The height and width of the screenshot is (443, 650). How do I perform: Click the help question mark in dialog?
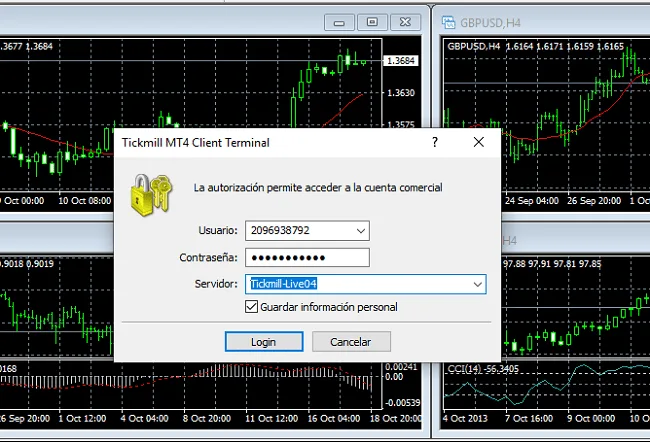coord(434,142)
